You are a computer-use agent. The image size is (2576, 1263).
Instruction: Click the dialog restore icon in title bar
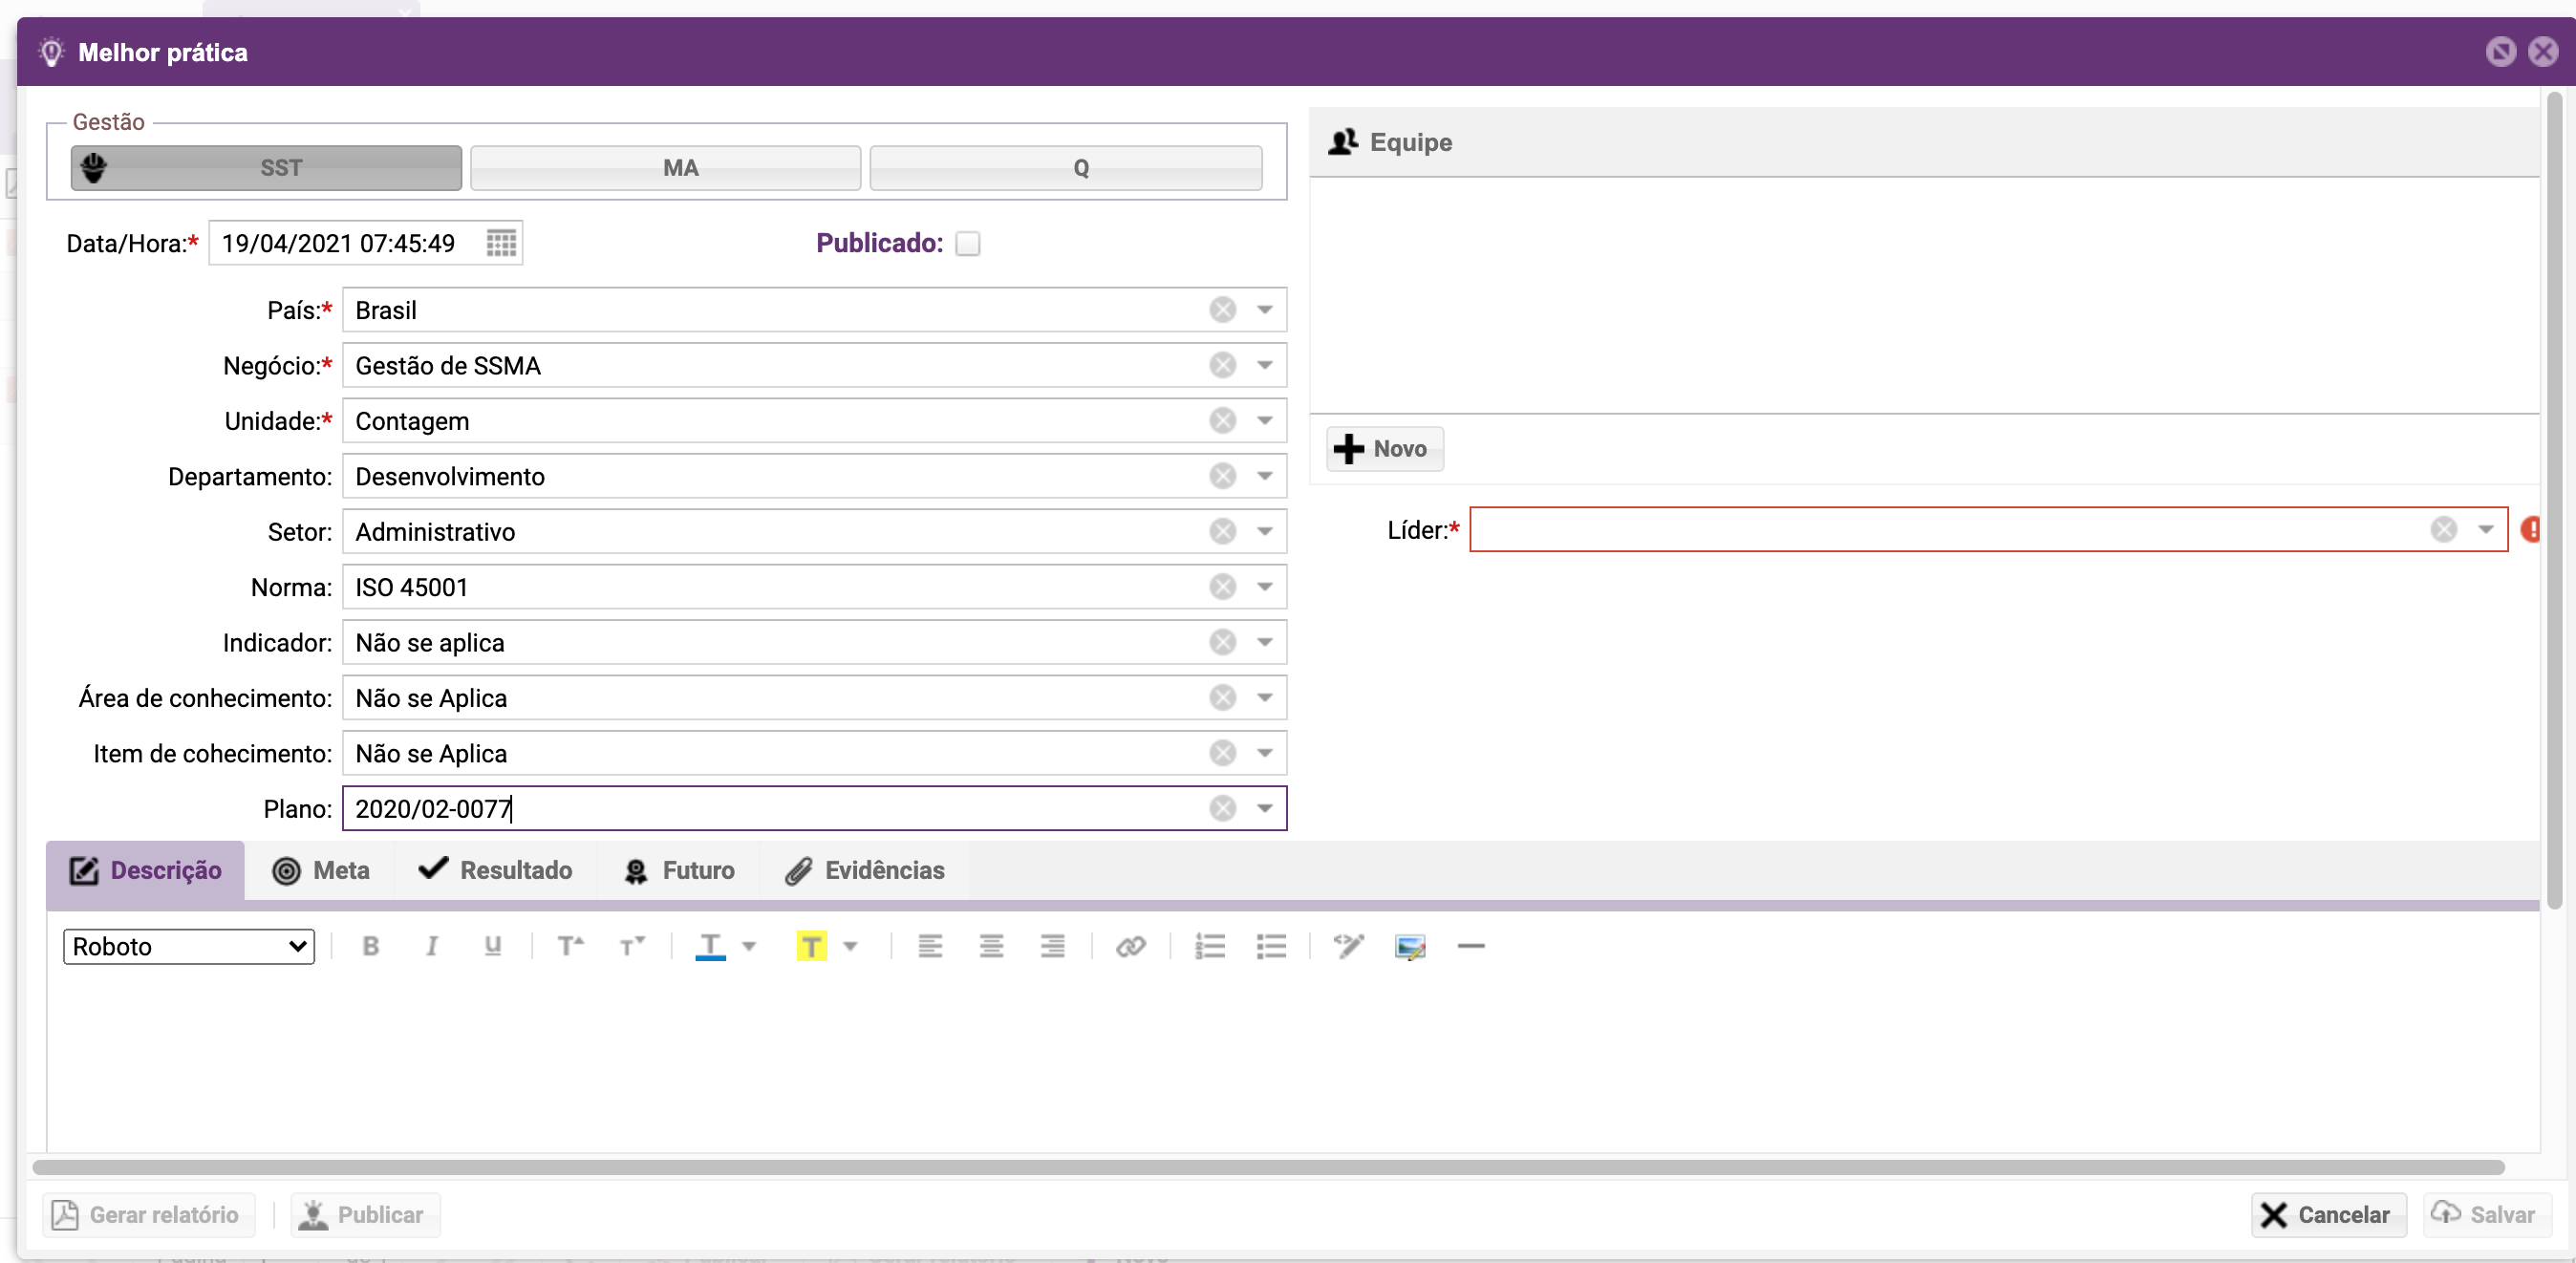[2500, 51]
